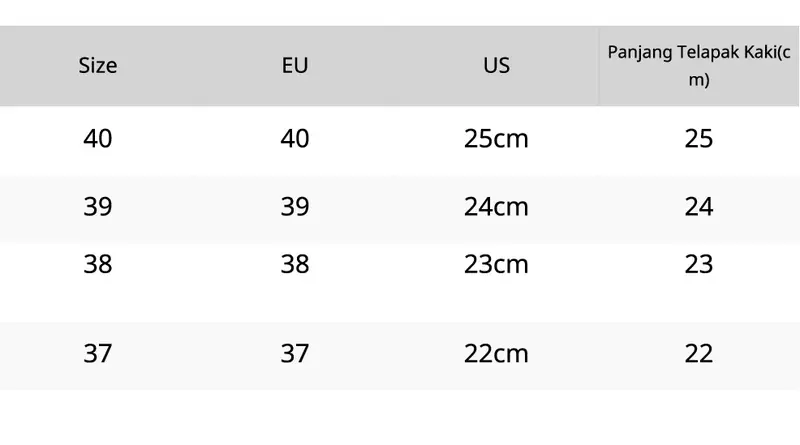The image size is (800, 445).
Task: Click the Panjang Telapak Kaki(cm) header
Action: click(x=699, y=66)
